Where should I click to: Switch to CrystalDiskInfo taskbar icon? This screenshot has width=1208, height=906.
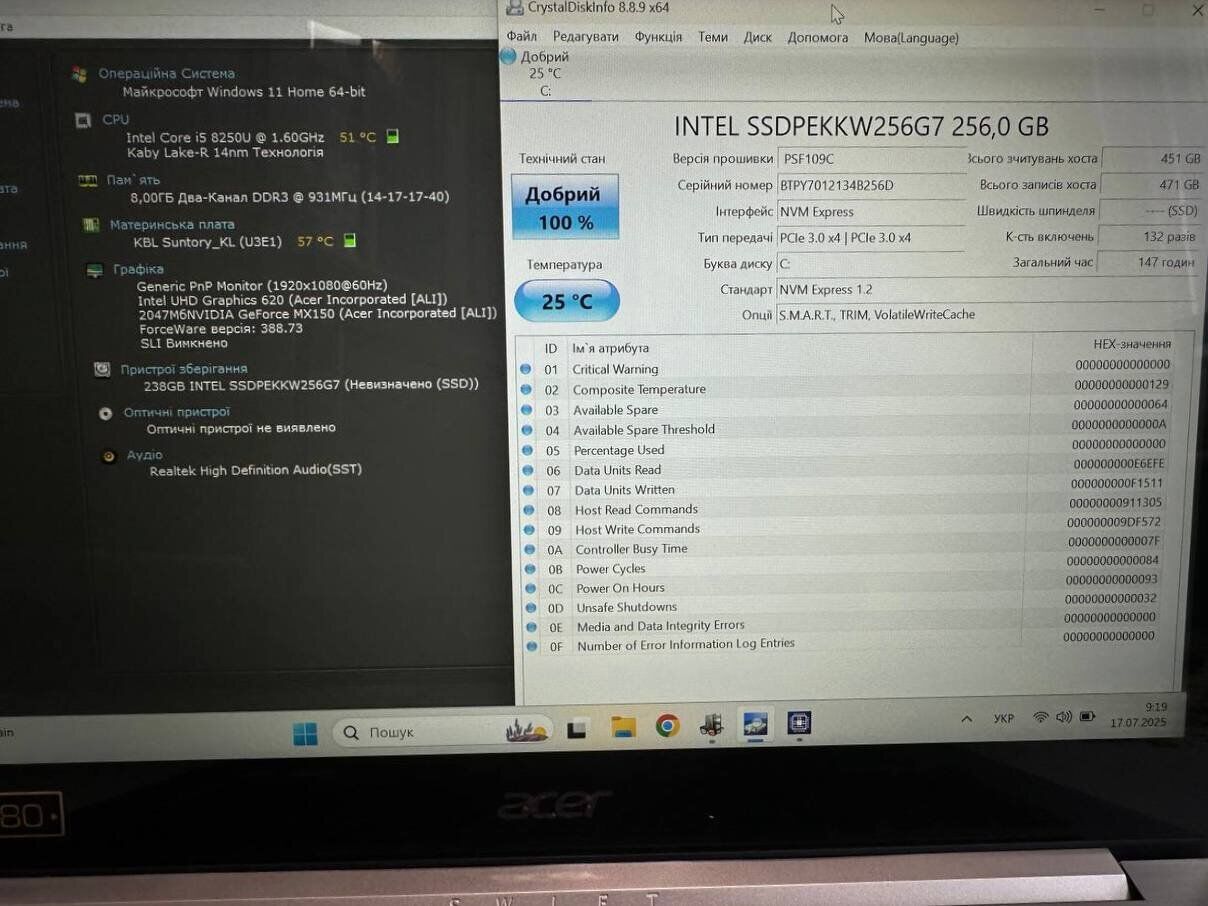click(755, 724)
